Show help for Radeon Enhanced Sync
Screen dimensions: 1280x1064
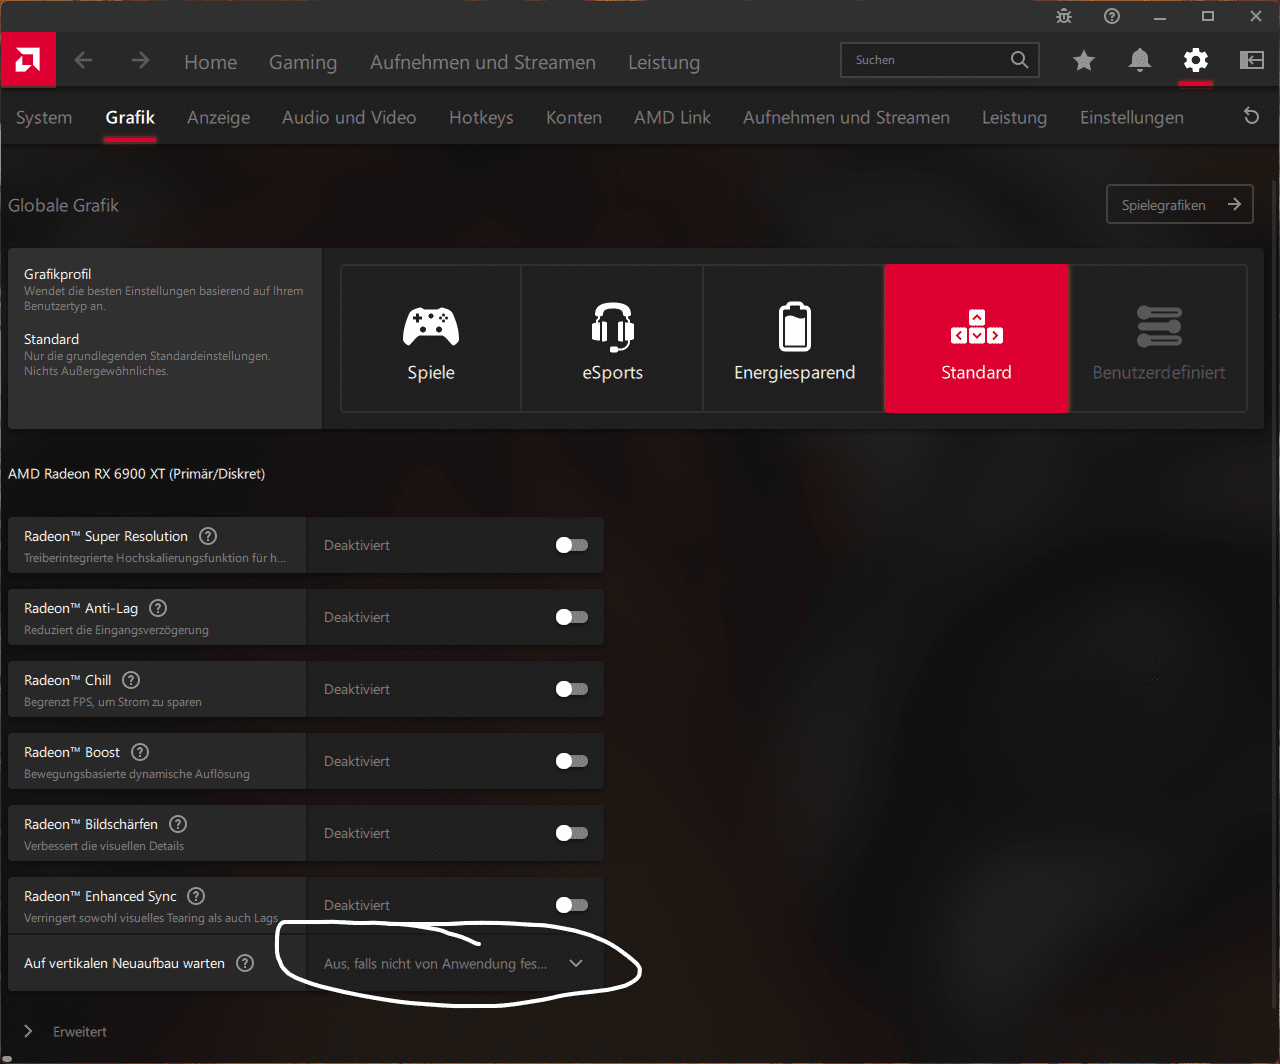point(196,896)
